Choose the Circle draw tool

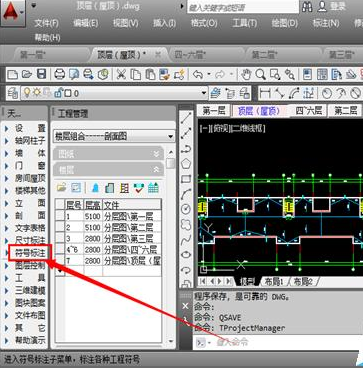(186, 209)
